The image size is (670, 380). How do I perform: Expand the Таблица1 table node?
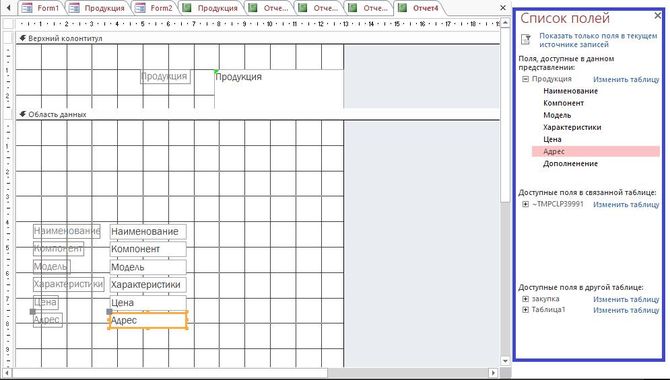tap(526, 310)
